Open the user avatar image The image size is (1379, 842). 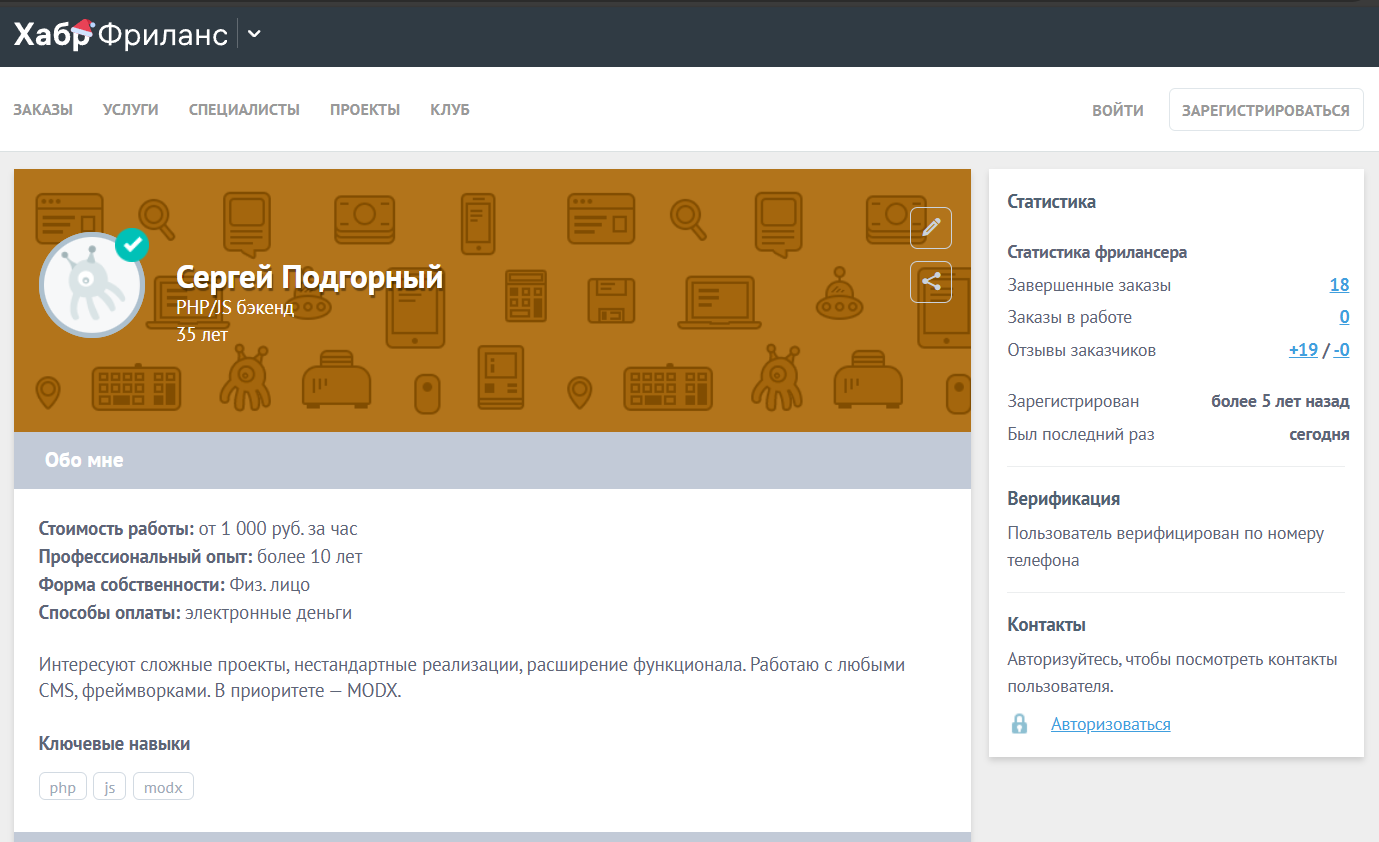coord(92,286)
